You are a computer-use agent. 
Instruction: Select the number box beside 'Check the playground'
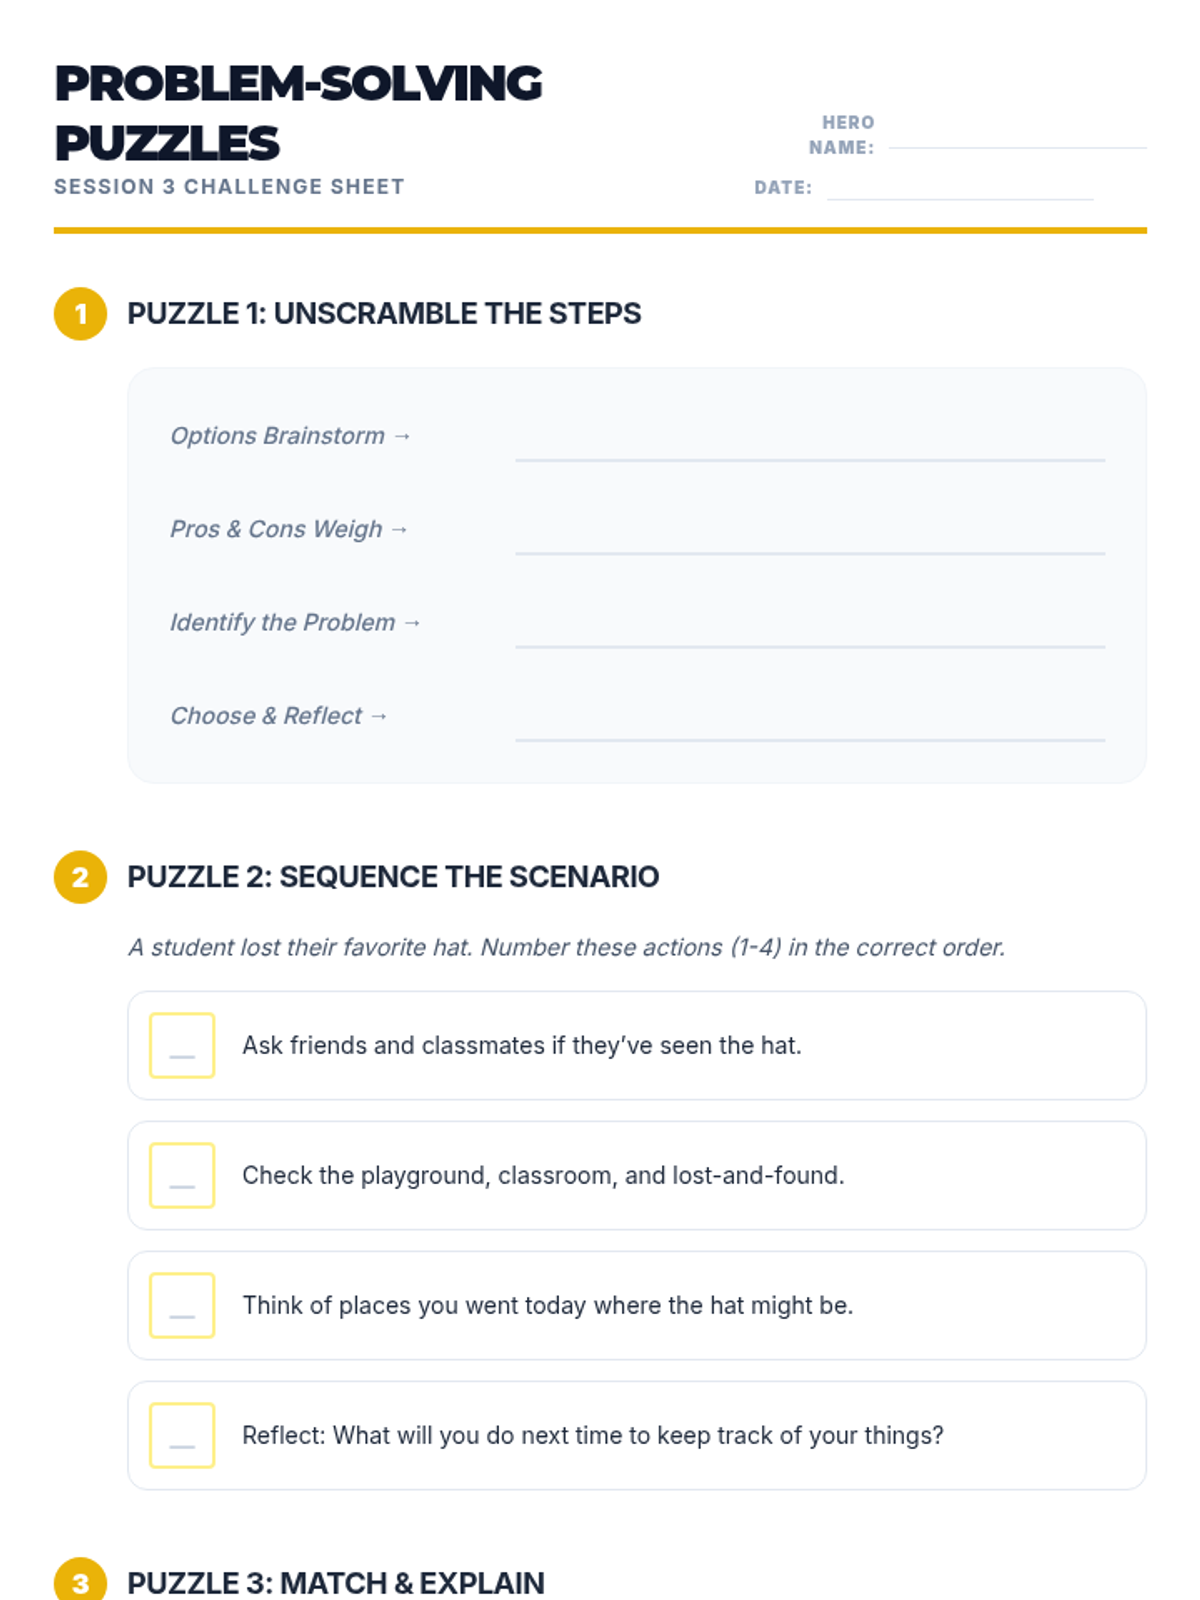(x=182, y=1175)
